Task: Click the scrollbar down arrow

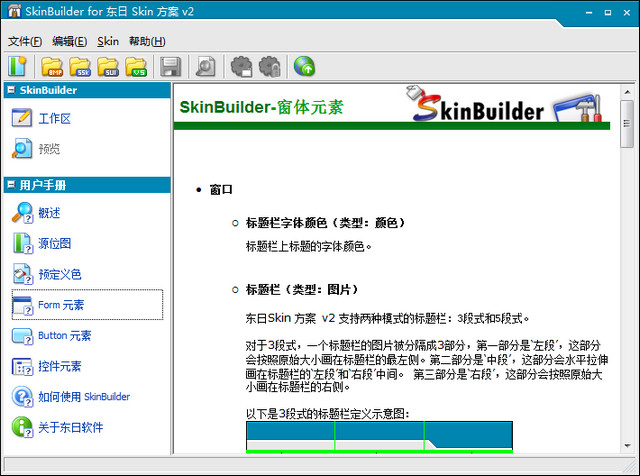Action: coord(627,446)
